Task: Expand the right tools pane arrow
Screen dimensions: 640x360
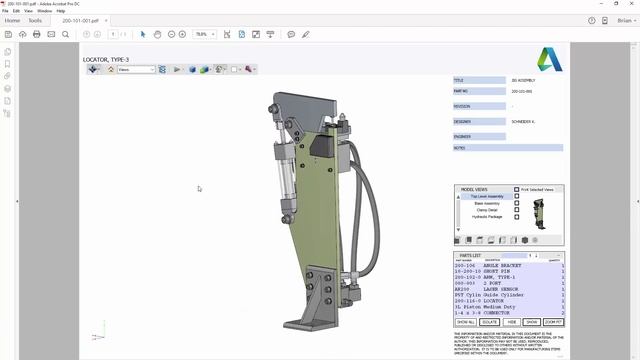Action: point(638,201)
